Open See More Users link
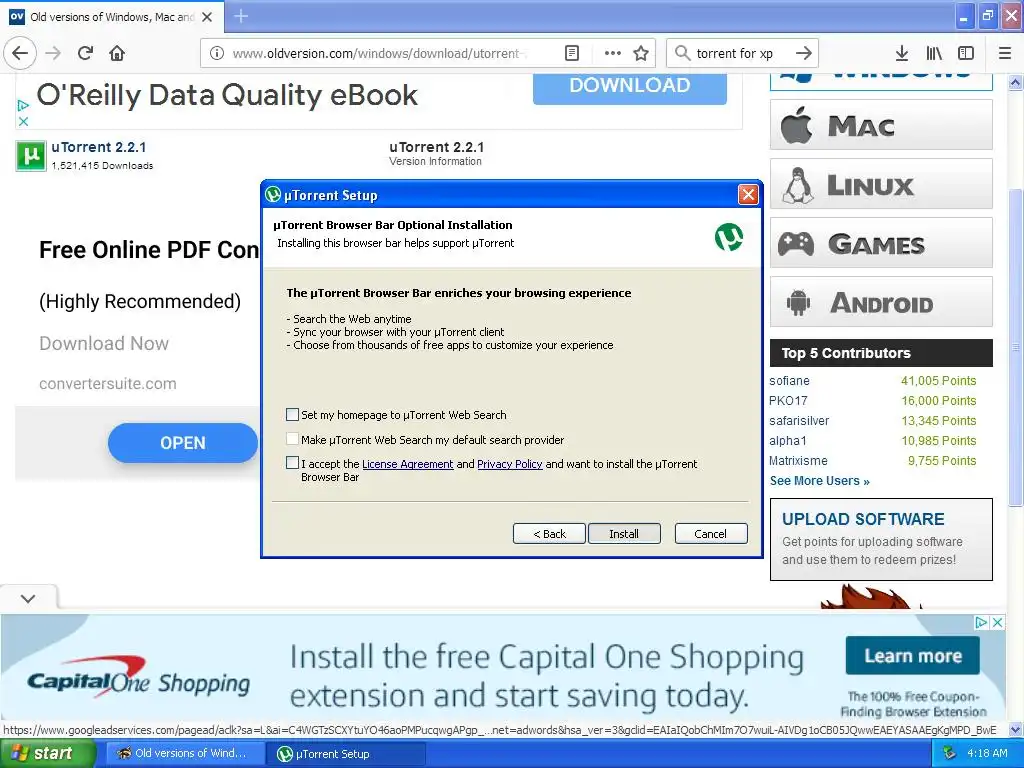The image size is (1024, 768). tap(820, 481)
